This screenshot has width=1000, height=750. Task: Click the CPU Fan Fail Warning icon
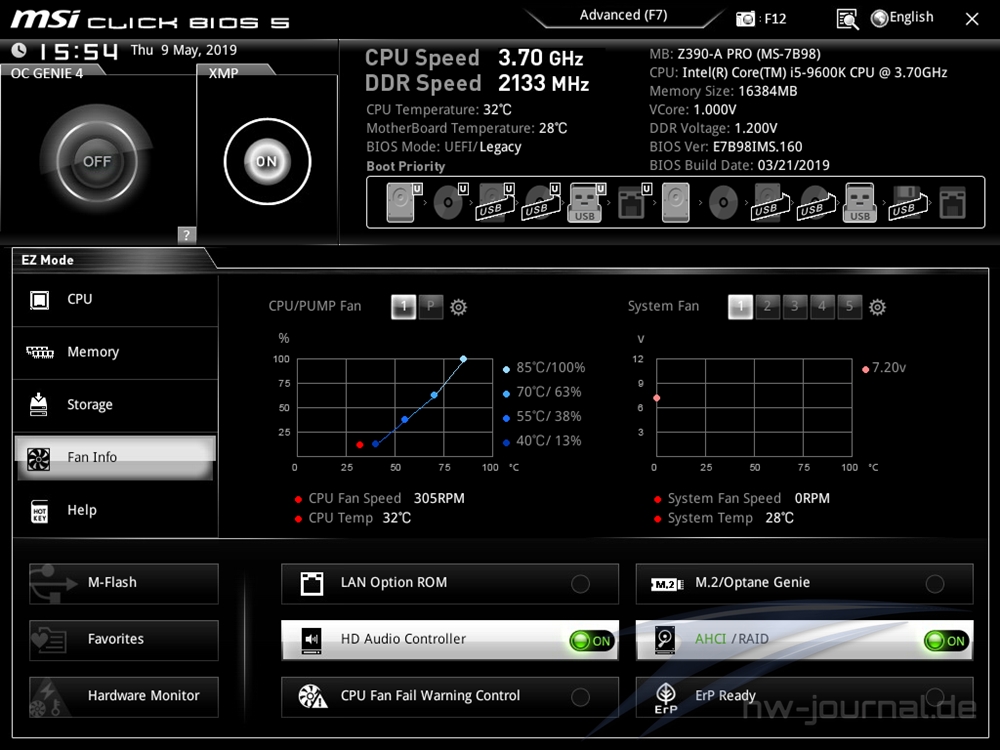[312, 696]
